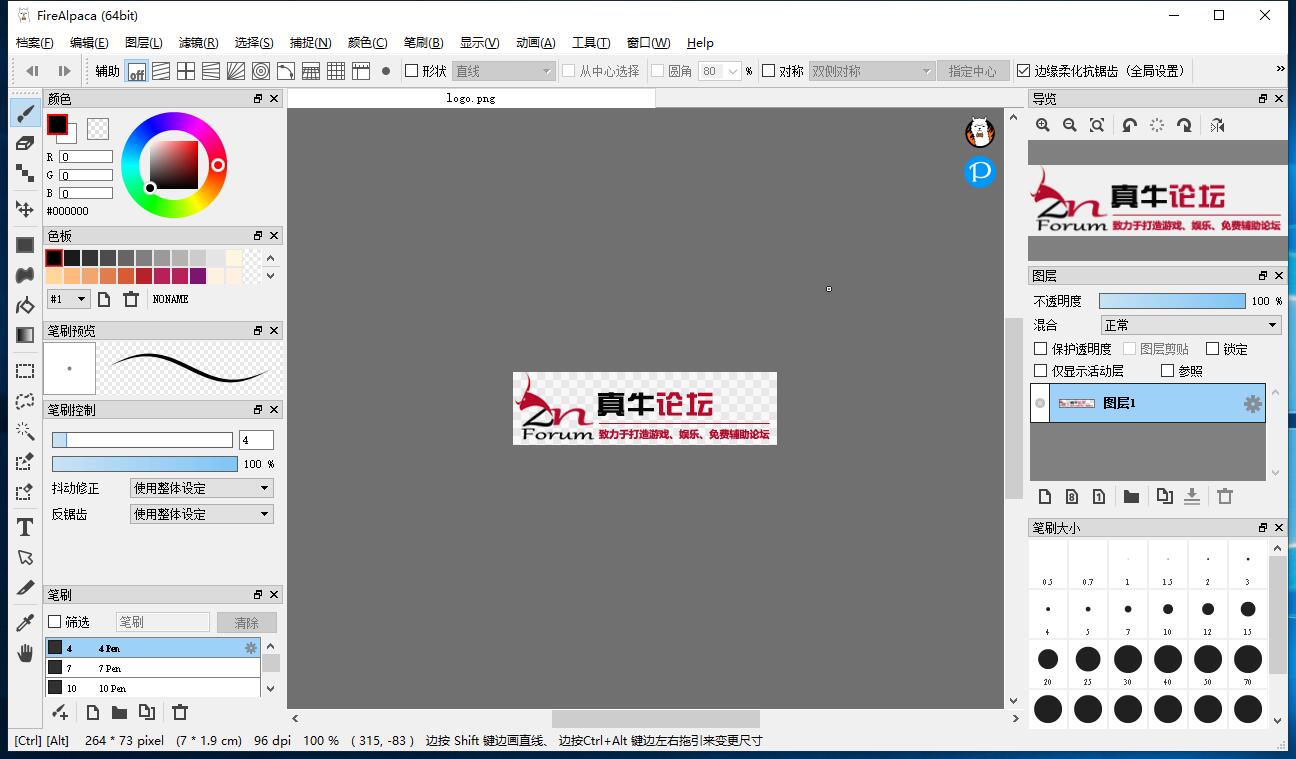This screenshot has height=759, width=1296.
Task: Open the 混合 blend mode dropdown
Action: tap(1189, 324)
